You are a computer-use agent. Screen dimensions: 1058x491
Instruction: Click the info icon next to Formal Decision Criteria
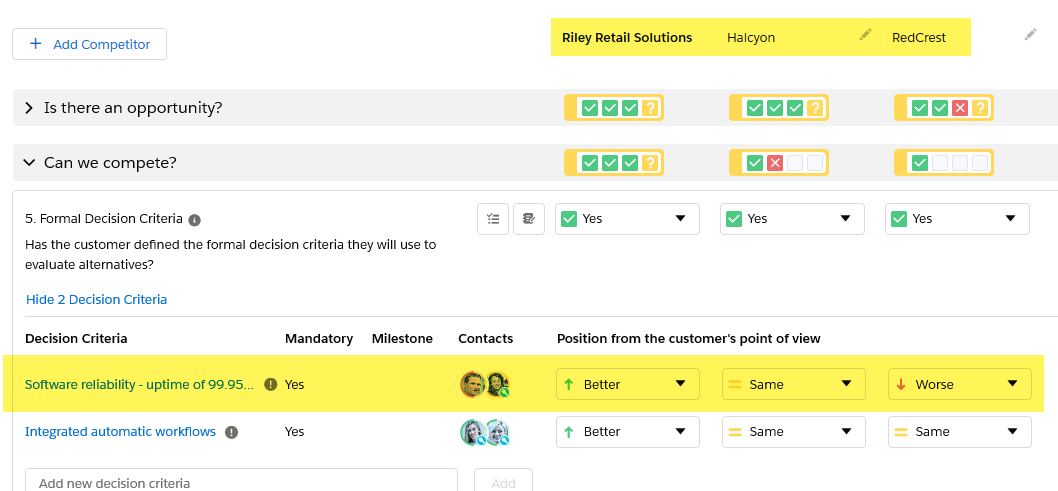[x=194, y=220]
